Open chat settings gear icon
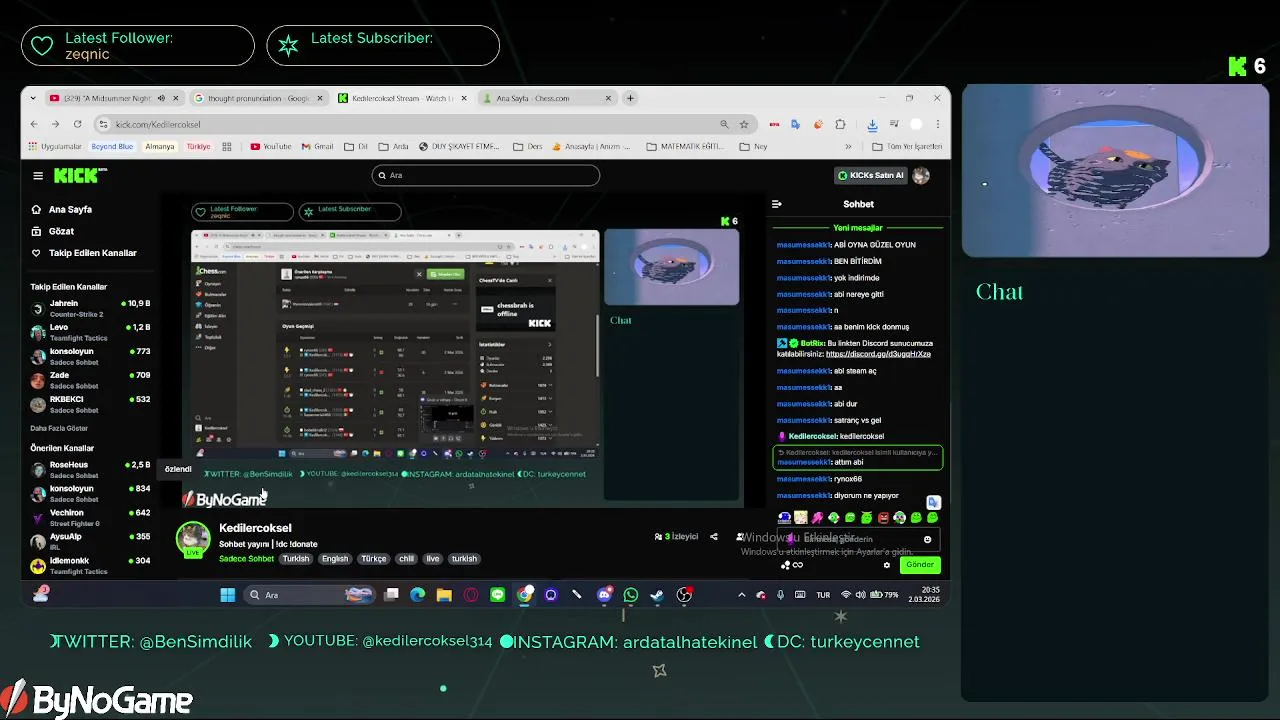 [886, 565]
